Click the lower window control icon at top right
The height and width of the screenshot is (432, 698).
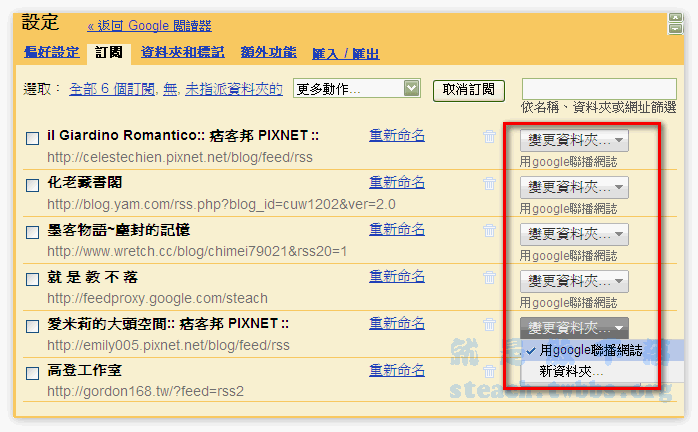pyautogui.click(x=675, y=29)
